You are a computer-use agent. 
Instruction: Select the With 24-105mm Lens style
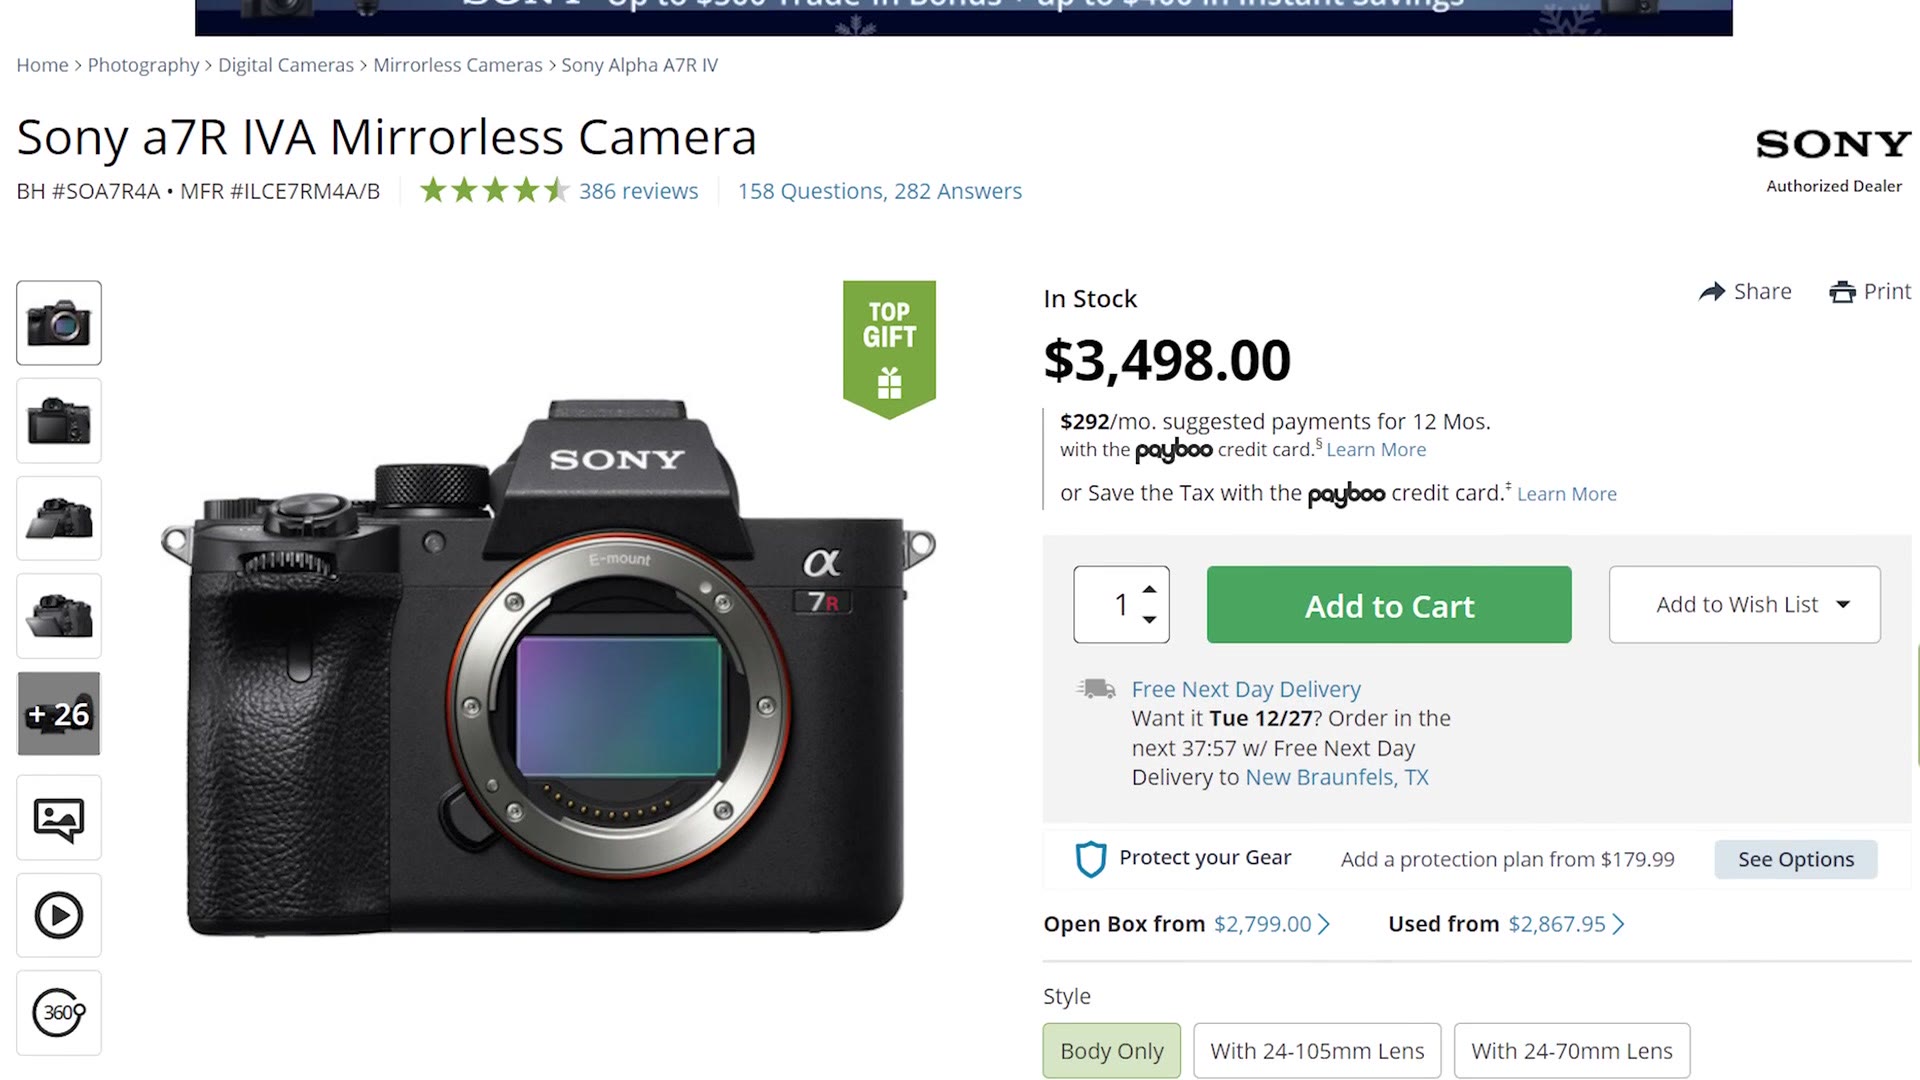[x=1317, y=1050]
